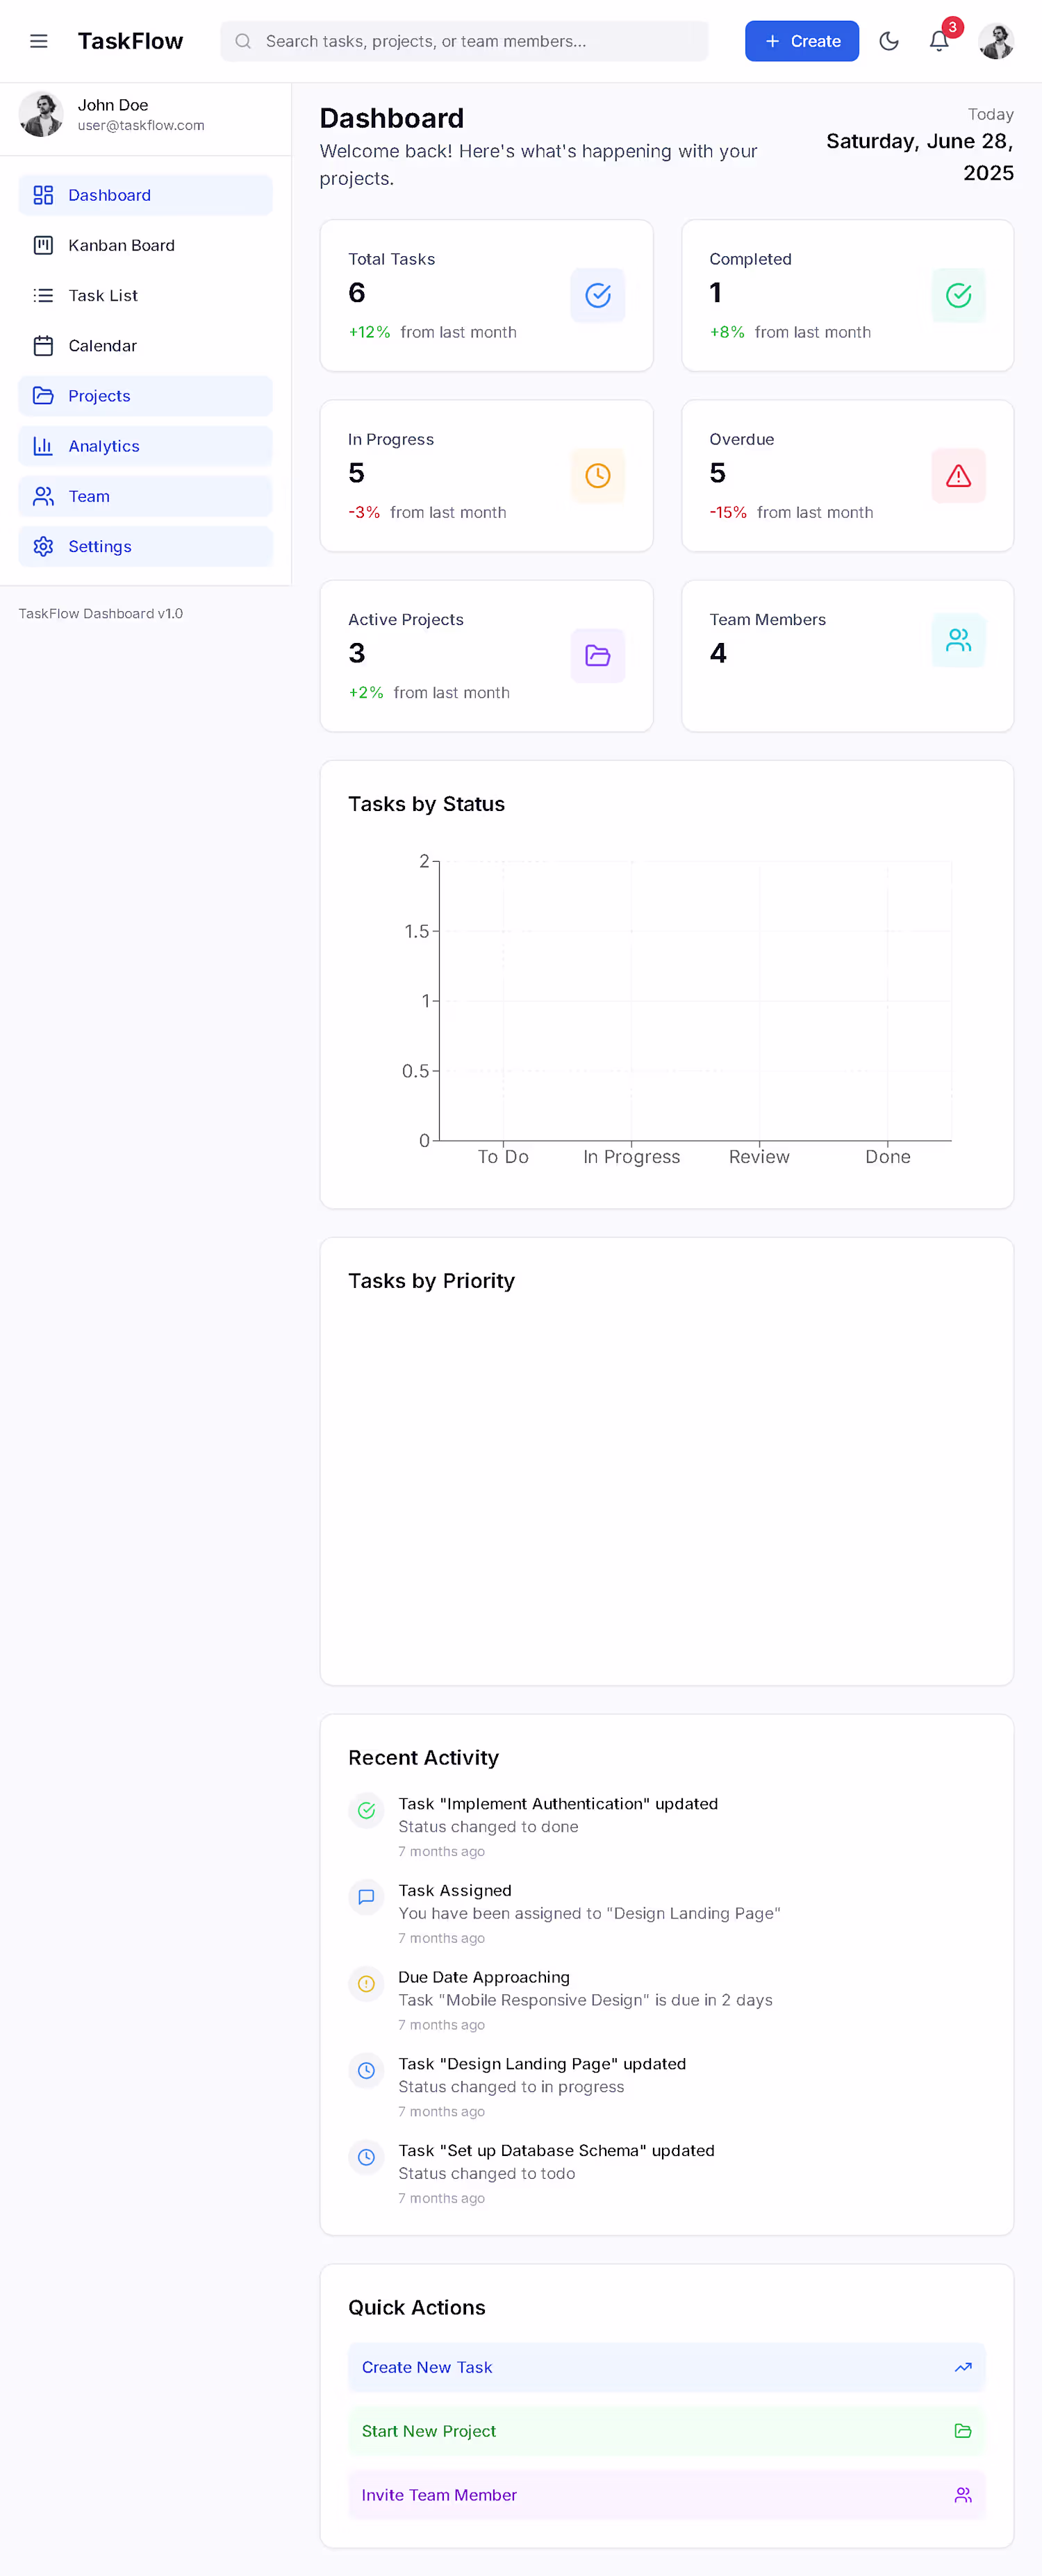Screen dimensions: 1042x2576
Task: Click the In Progress clock icon
Action: point(597,475)
